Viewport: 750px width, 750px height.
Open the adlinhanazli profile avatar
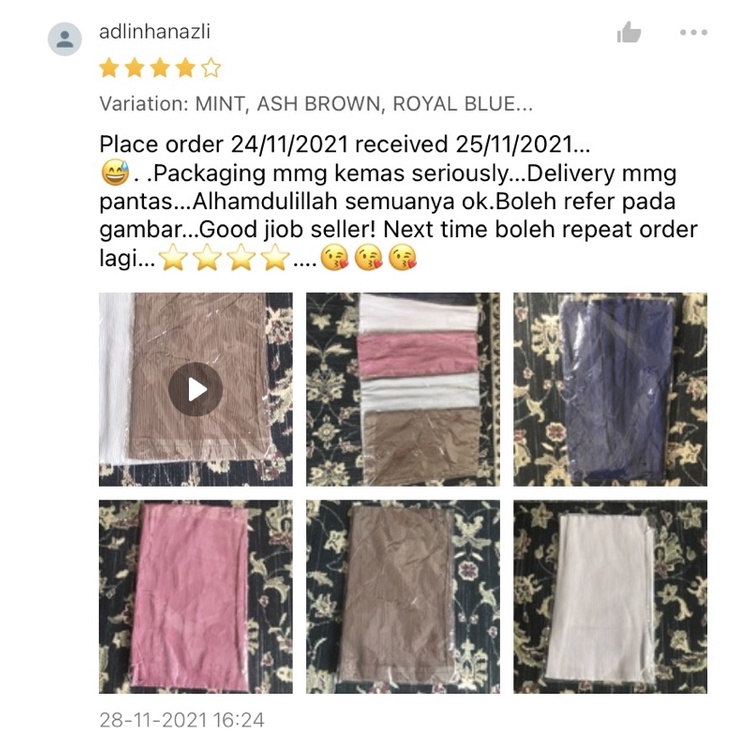click(65, 39)
